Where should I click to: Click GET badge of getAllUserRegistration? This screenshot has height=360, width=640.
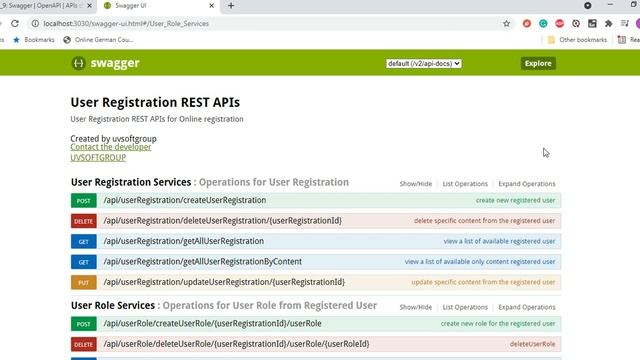(84, 242)
